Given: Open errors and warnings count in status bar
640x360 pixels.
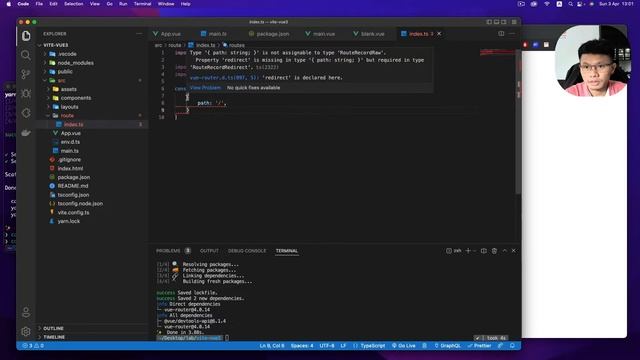Looking at the screenshot, I should (x=33, y=346).
